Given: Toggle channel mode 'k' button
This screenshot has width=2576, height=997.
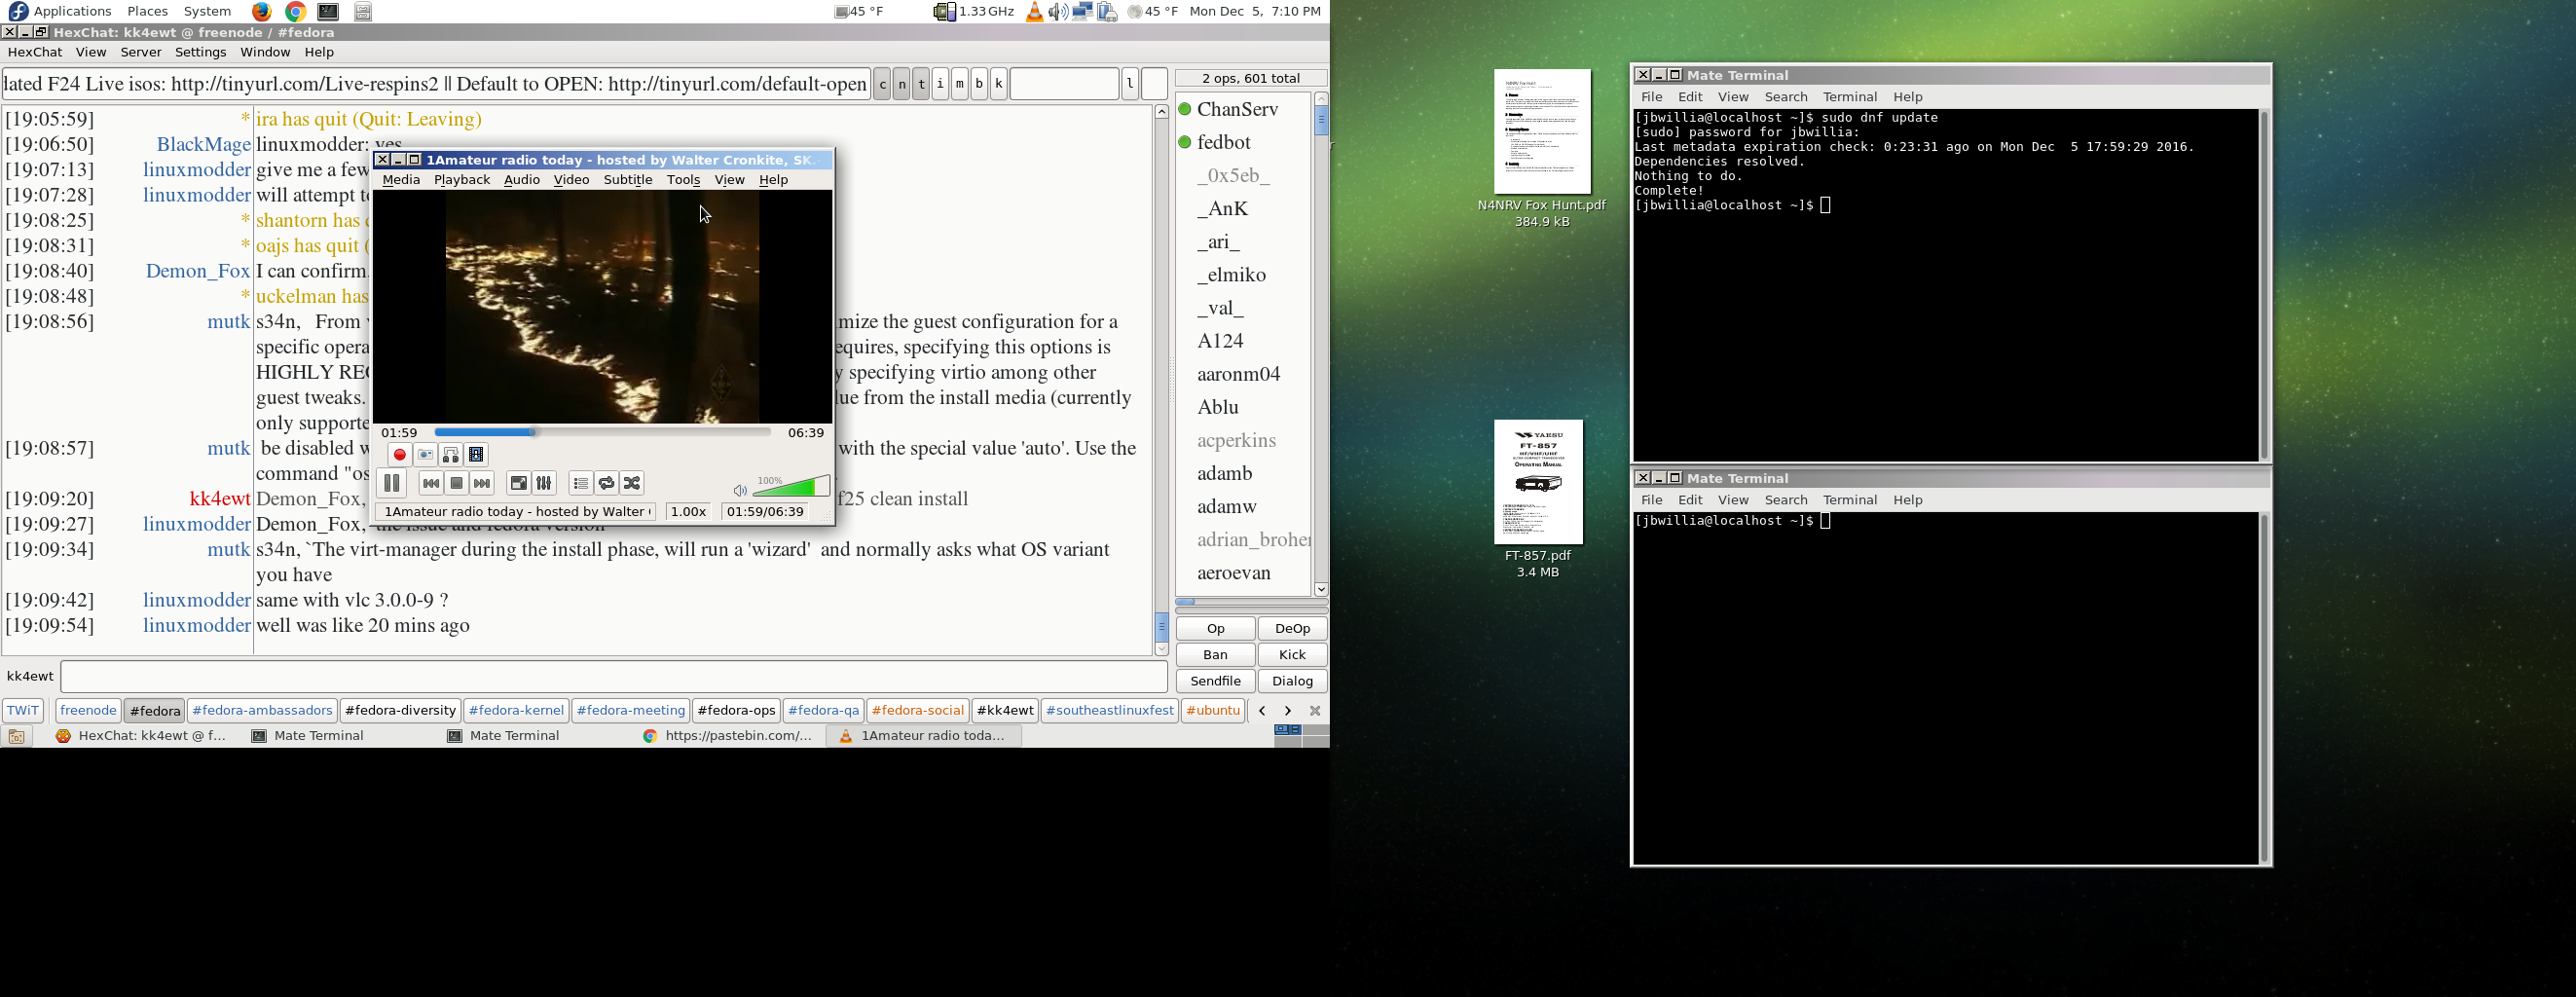Looking at the screenshot, I should pyautogui.click(x=999, y=85).
